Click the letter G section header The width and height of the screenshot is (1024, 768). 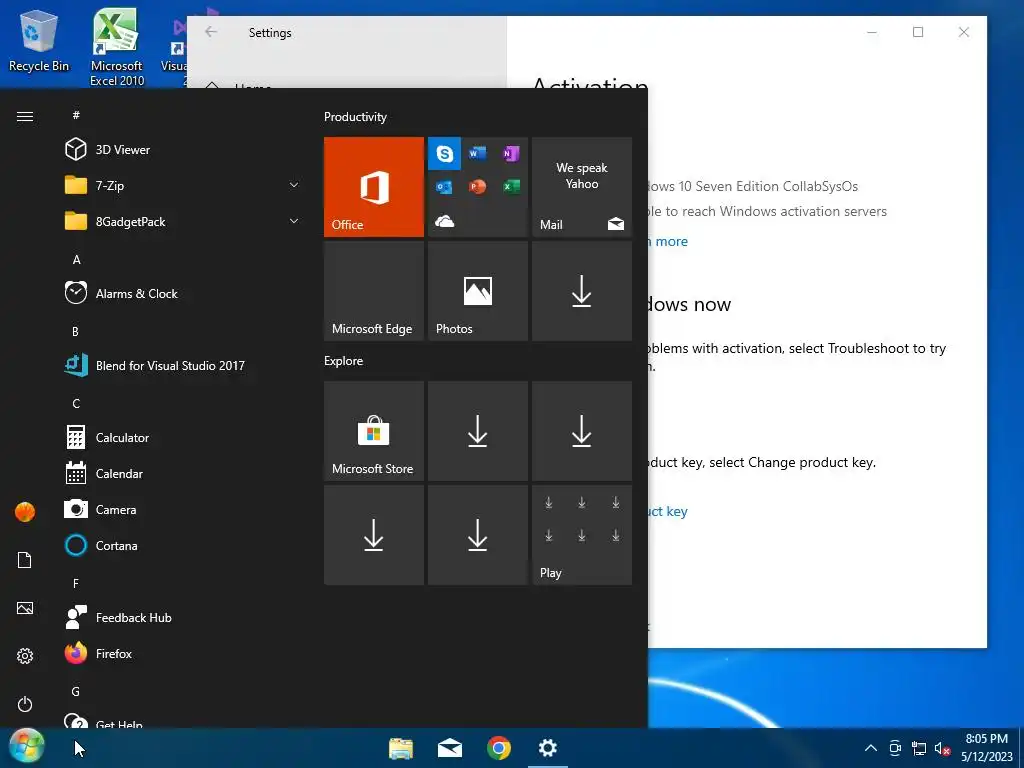(76, 691)
